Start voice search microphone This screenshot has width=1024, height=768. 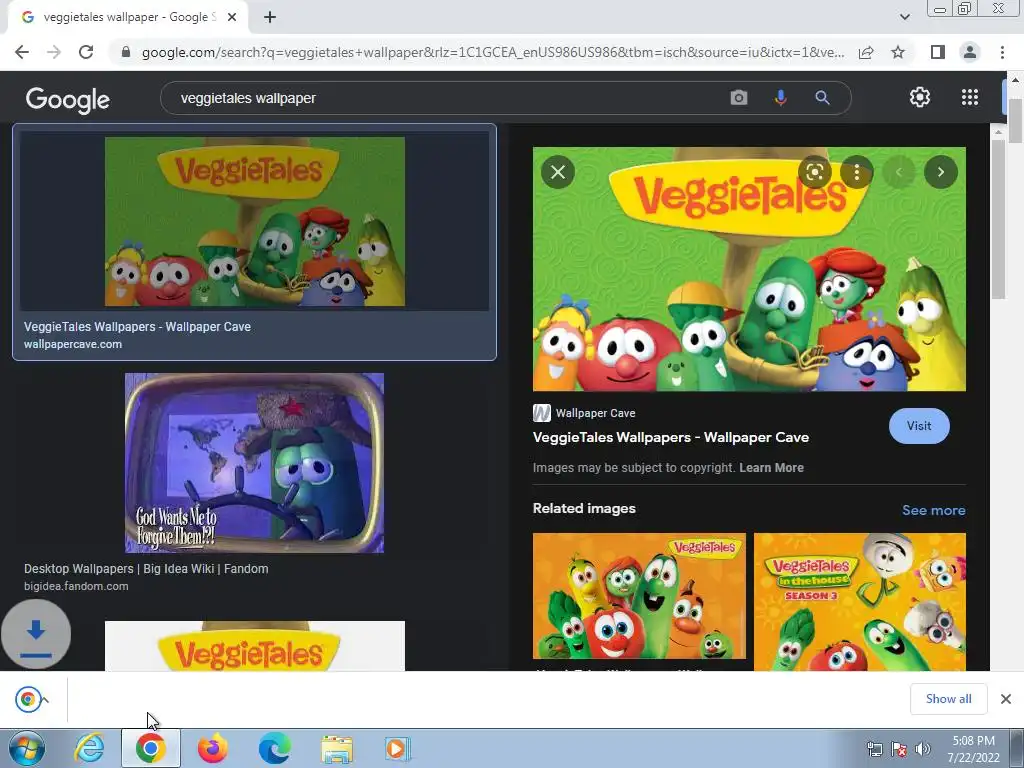click(780, 98)
